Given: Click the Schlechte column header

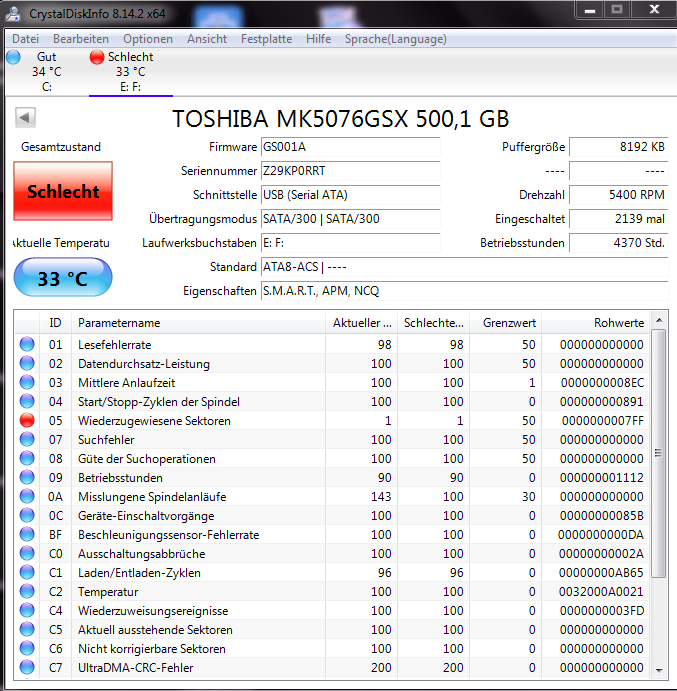Looking at the screenshot, I should coord(434,323).
